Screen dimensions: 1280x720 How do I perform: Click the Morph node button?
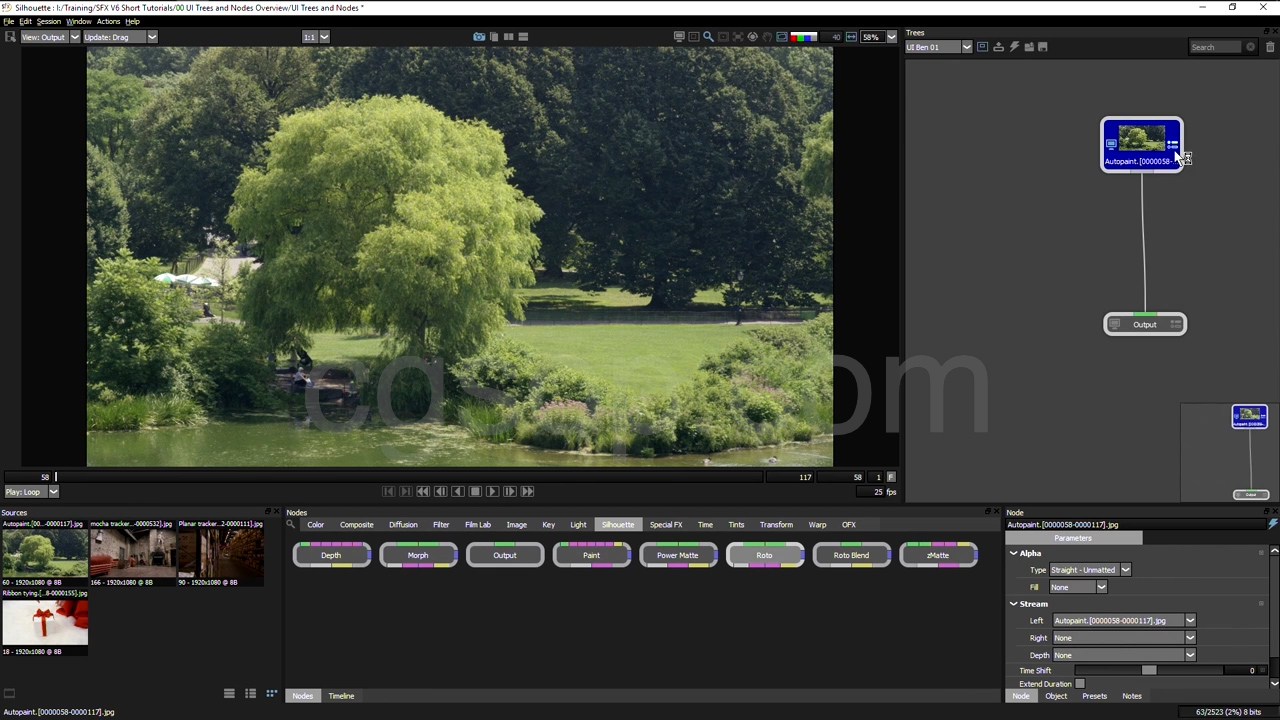click(x=418, y=555)
